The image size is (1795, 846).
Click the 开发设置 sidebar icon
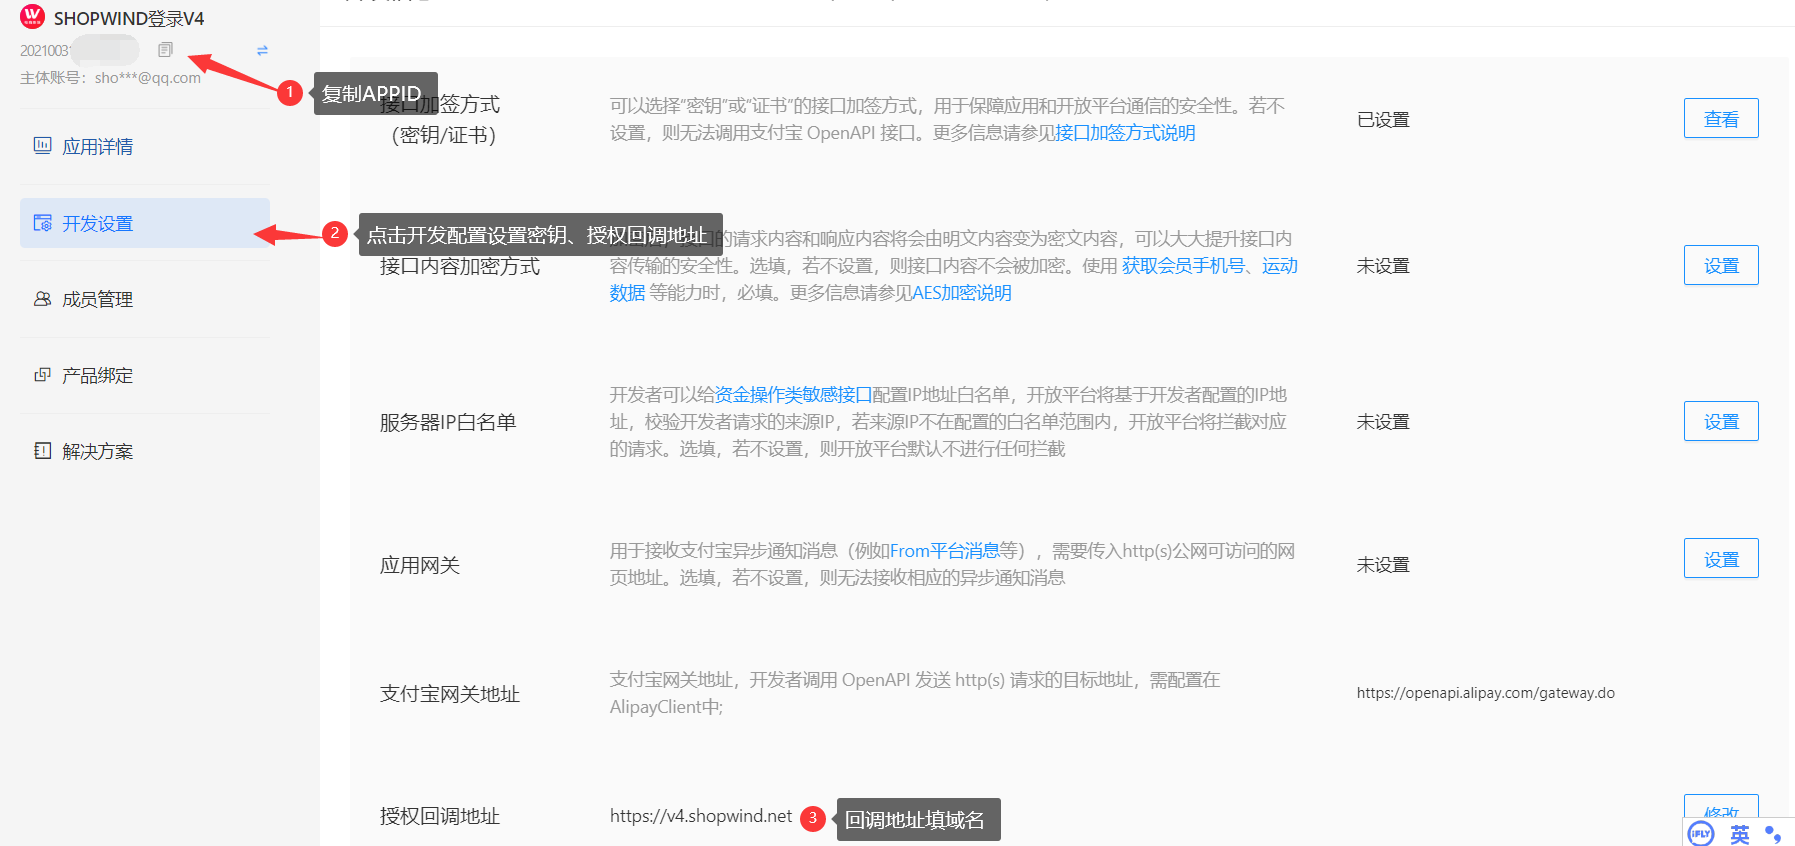pyautogui.click(x=42, y=223)
